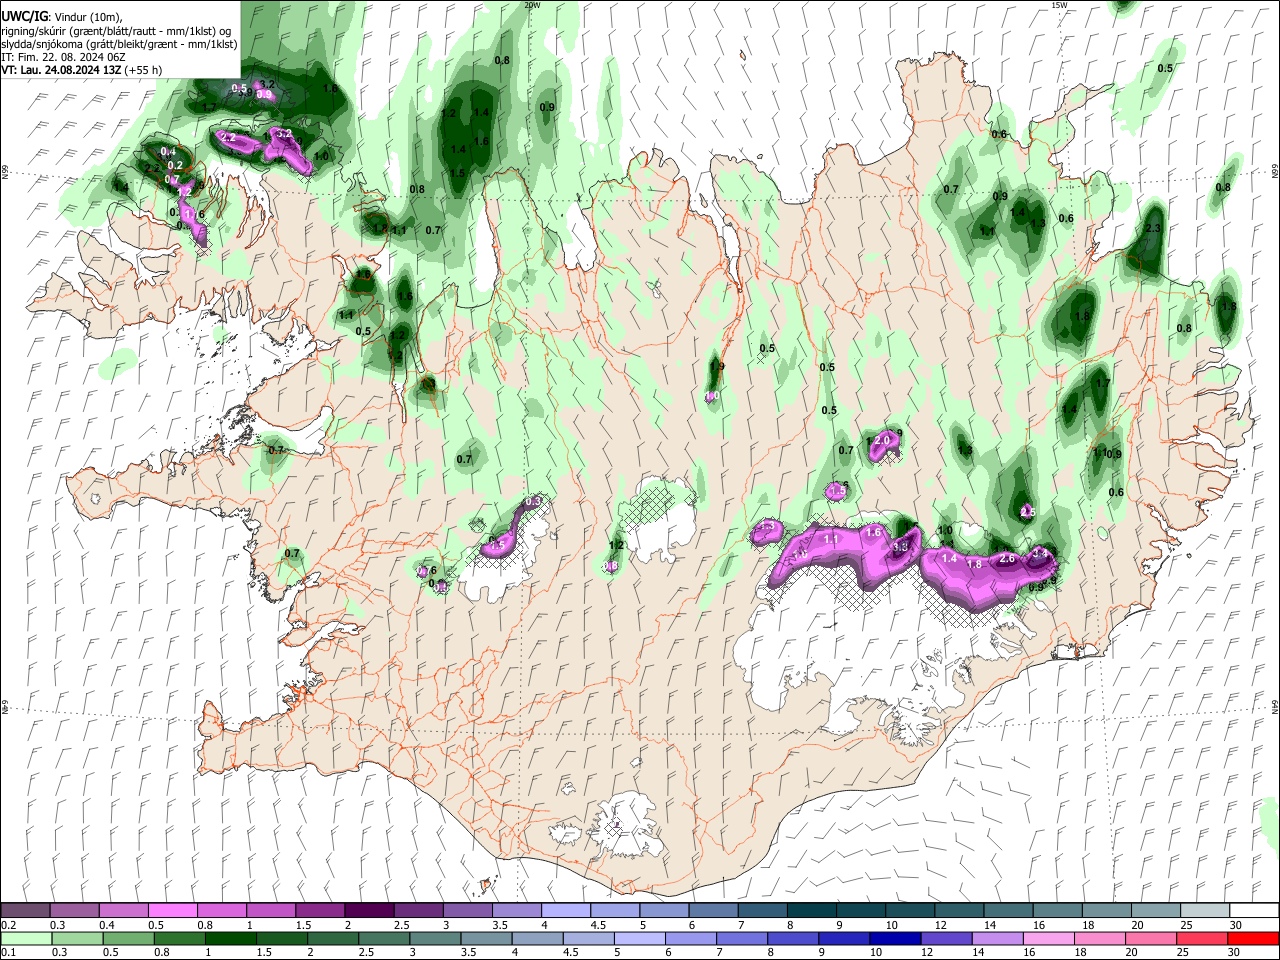Click the '2.0' value in the pink snow patch
Viewport: 1280px width, 960px height.
(882, 440)
